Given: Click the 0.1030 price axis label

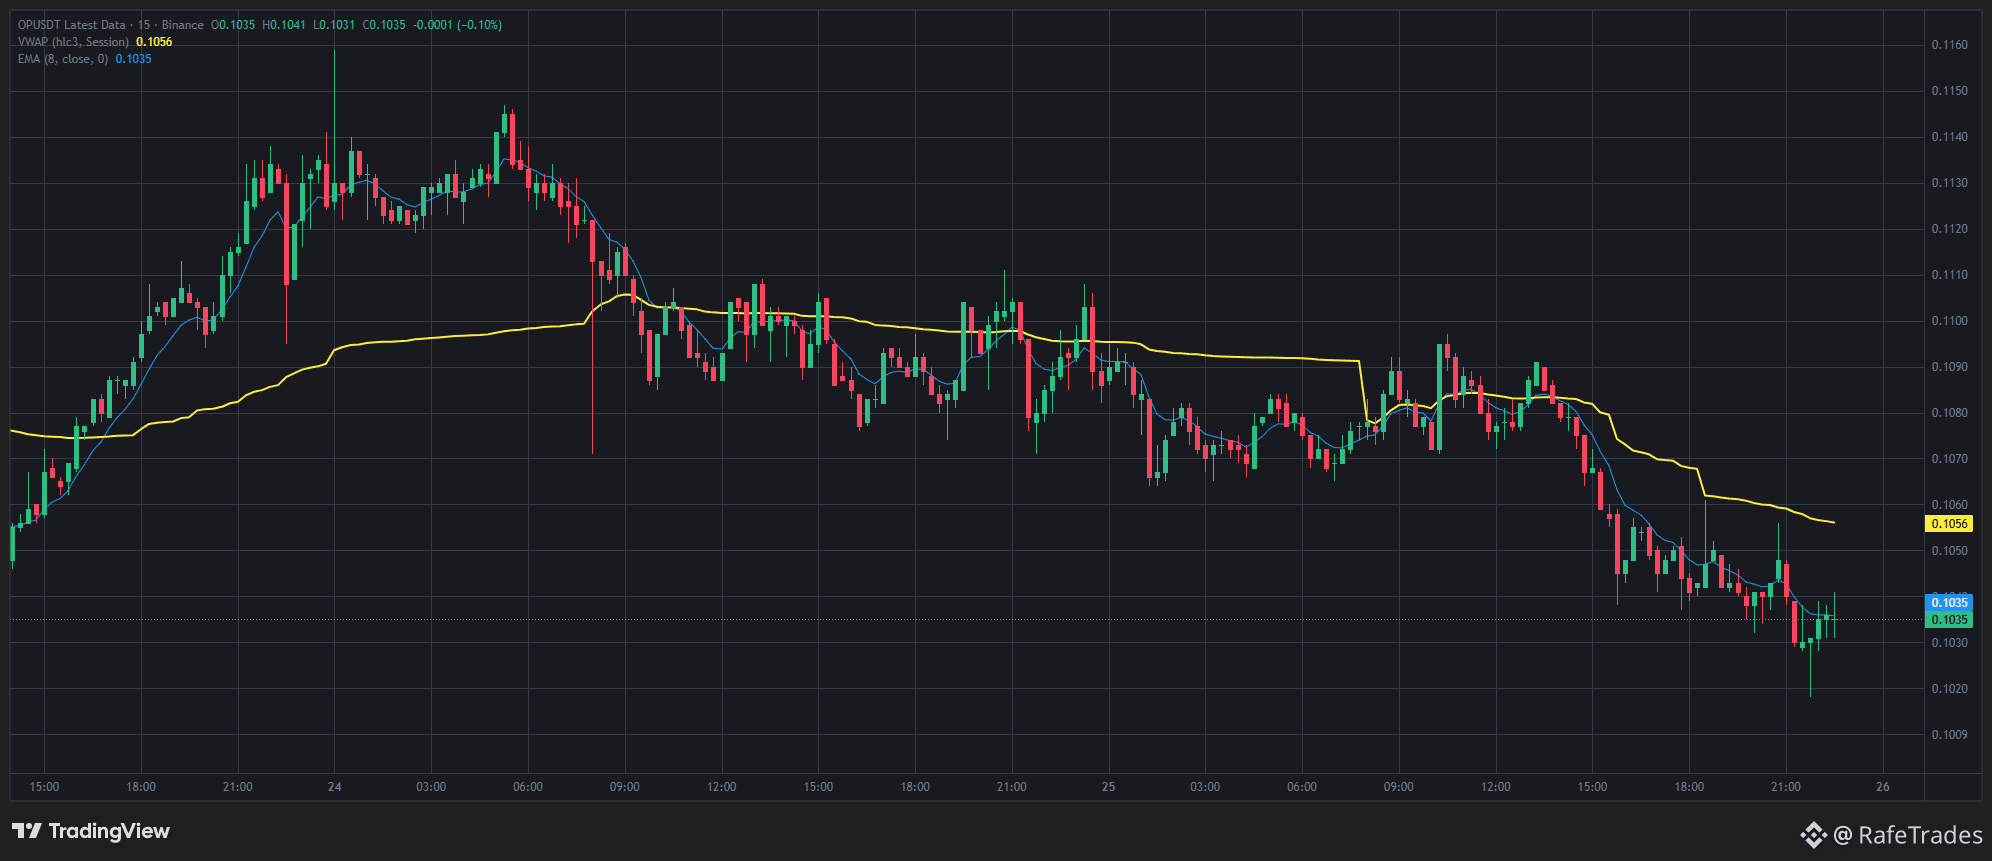Looking at the screenshot, I should (x=1949, y=643).
